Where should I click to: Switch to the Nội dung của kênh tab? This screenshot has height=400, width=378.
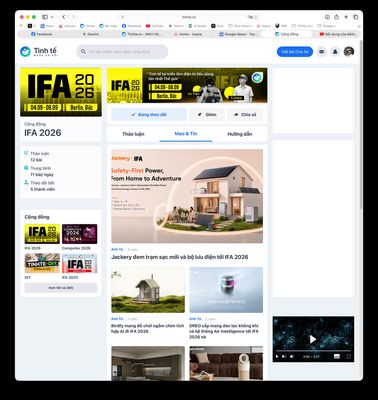338,34
